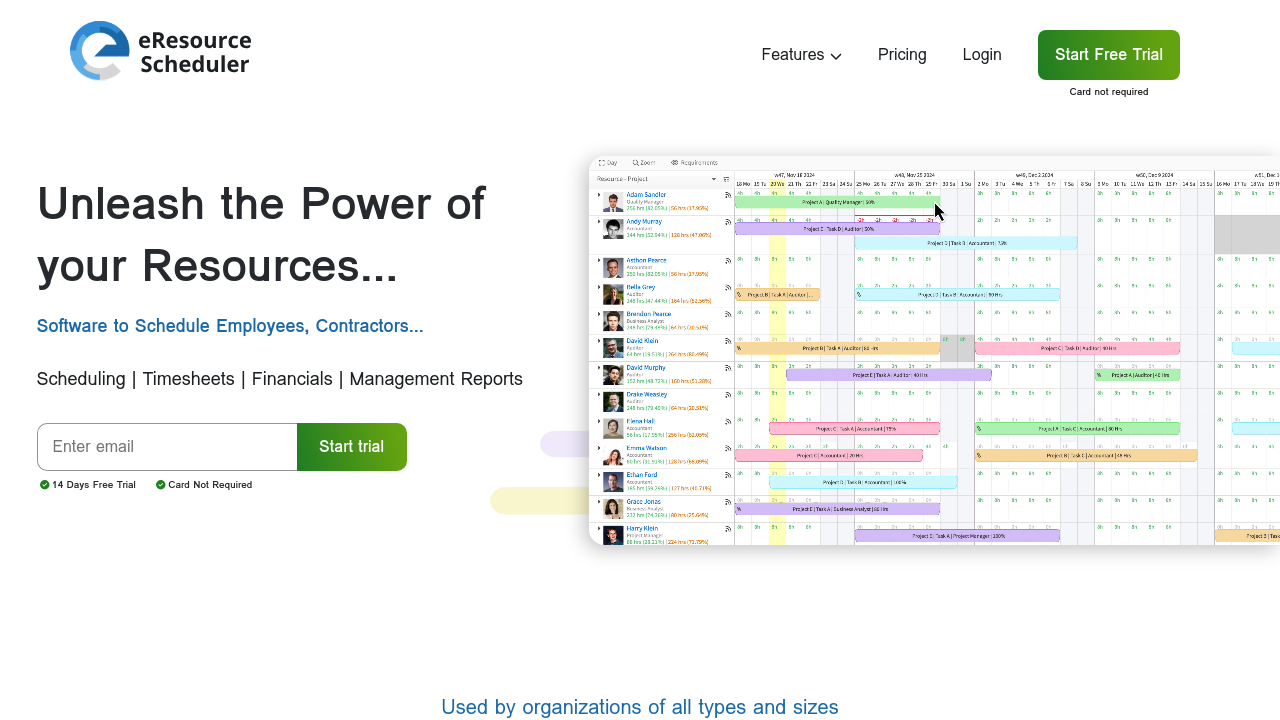The width and height of the screenshot is (1280, 720).
Task: Click feed icon in Drake Weasley row
Action: (728, 394)
